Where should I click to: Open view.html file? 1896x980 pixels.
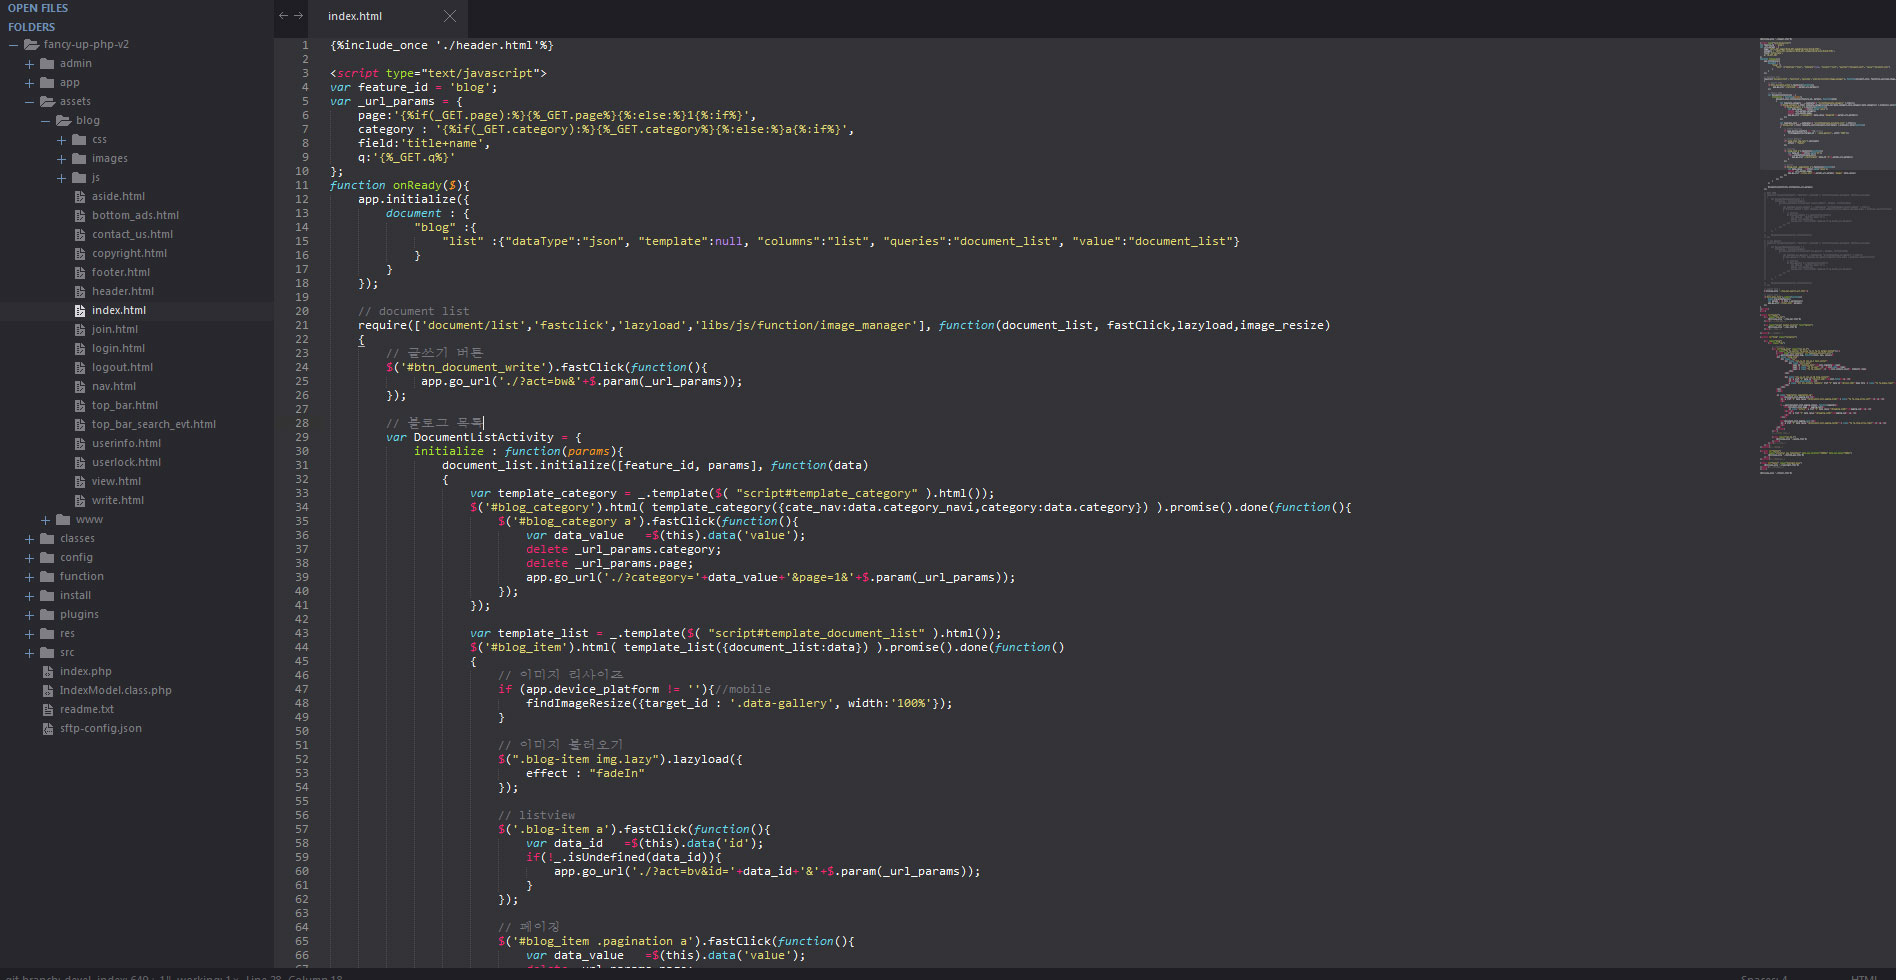coord(116,481)
